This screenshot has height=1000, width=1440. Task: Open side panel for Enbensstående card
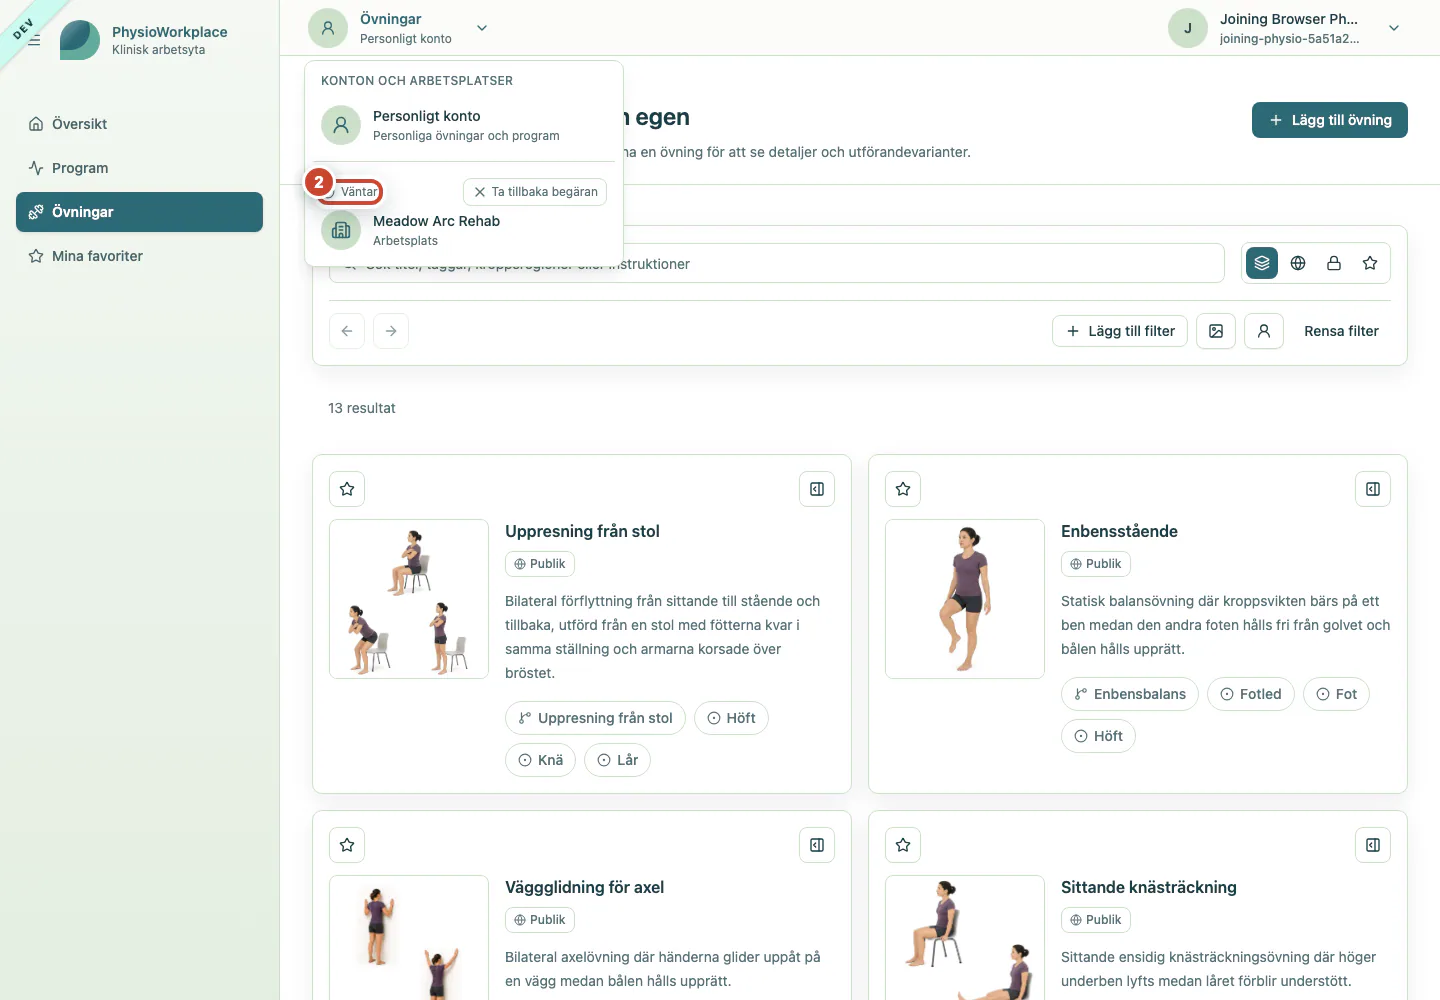pyautogui.click(x=1373, y=489)
